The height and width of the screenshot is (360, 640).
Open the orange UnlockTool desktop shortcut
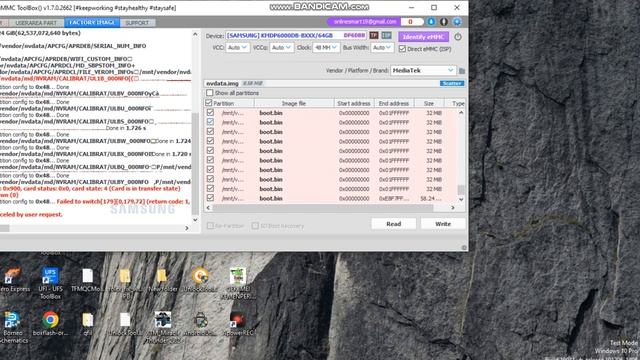pos(200,280)
